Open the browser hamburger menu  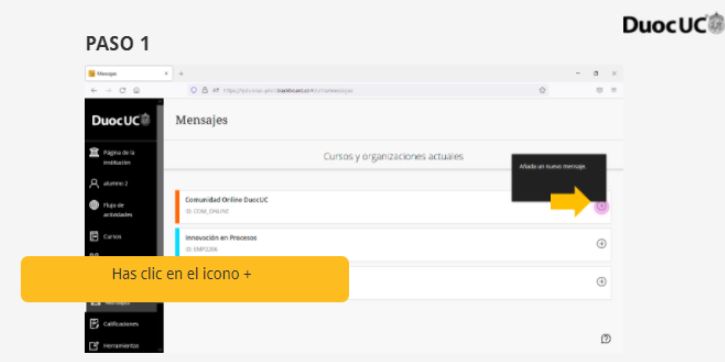[x=614, y=91]
